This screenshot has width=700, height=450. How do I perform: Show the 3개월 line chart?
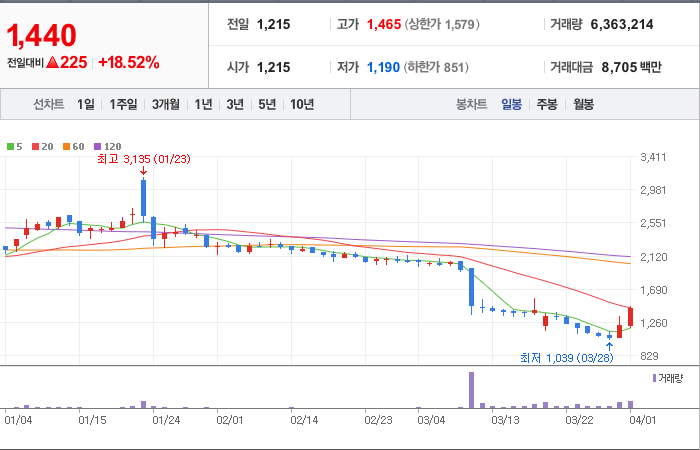[166, 104]
